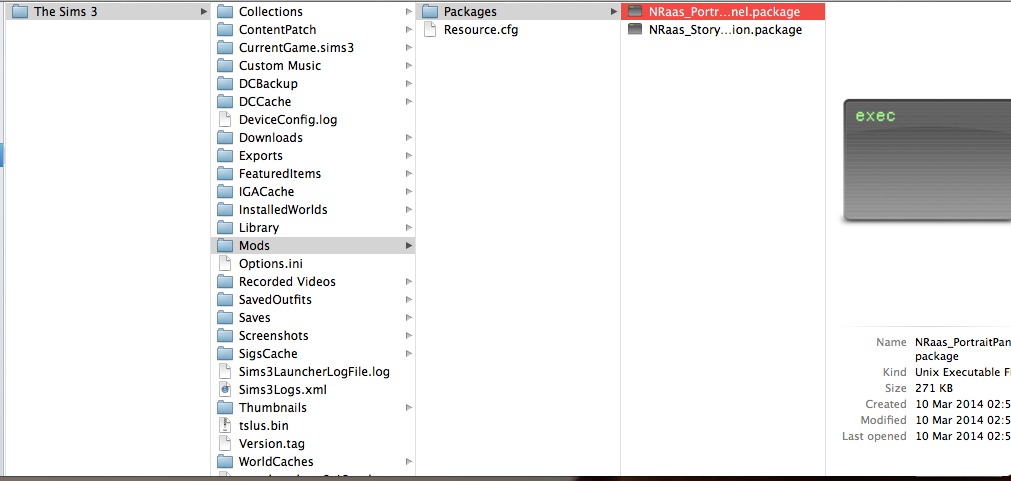
Task: Click the Exports folder icon
Action: [224, 155]
